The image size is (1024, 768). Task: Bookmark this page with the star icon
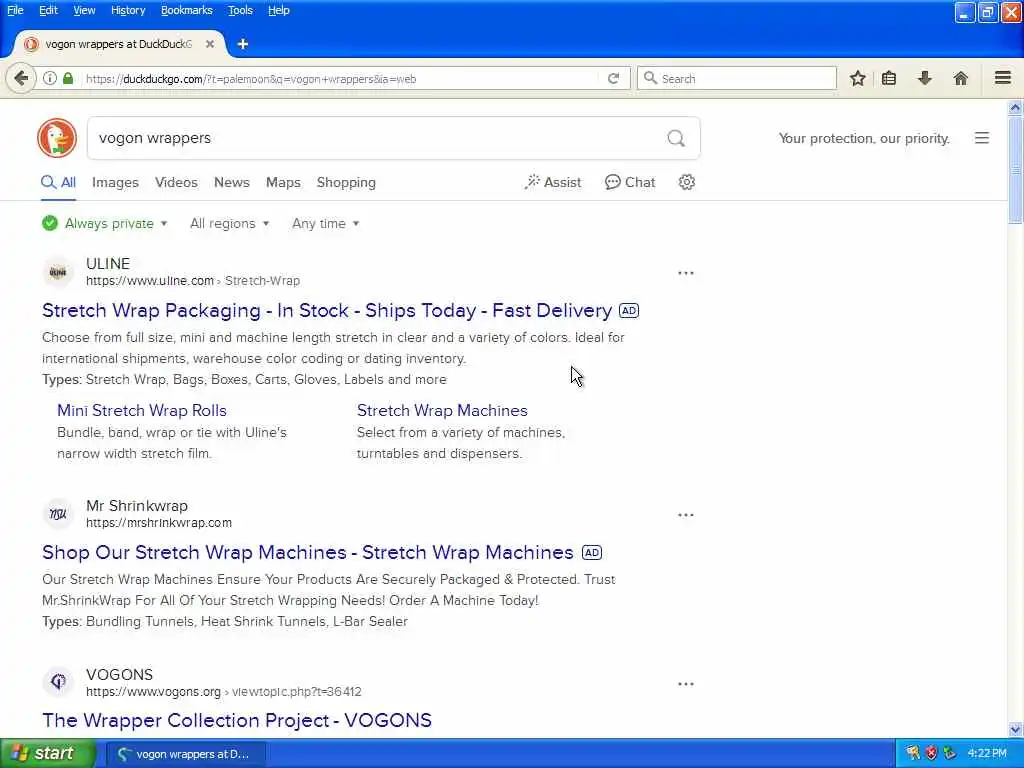[857, 79]
